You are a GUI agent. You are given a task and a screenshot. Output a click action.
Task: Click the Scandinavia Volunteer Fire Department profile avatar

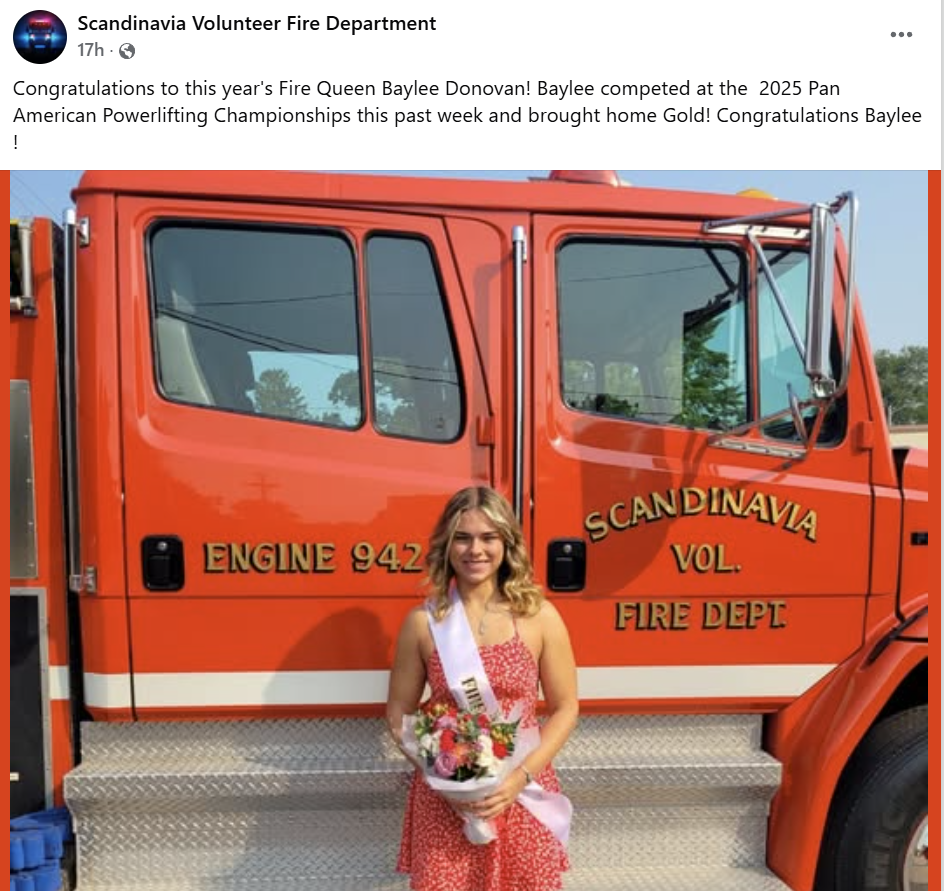(x=40, y=37)
